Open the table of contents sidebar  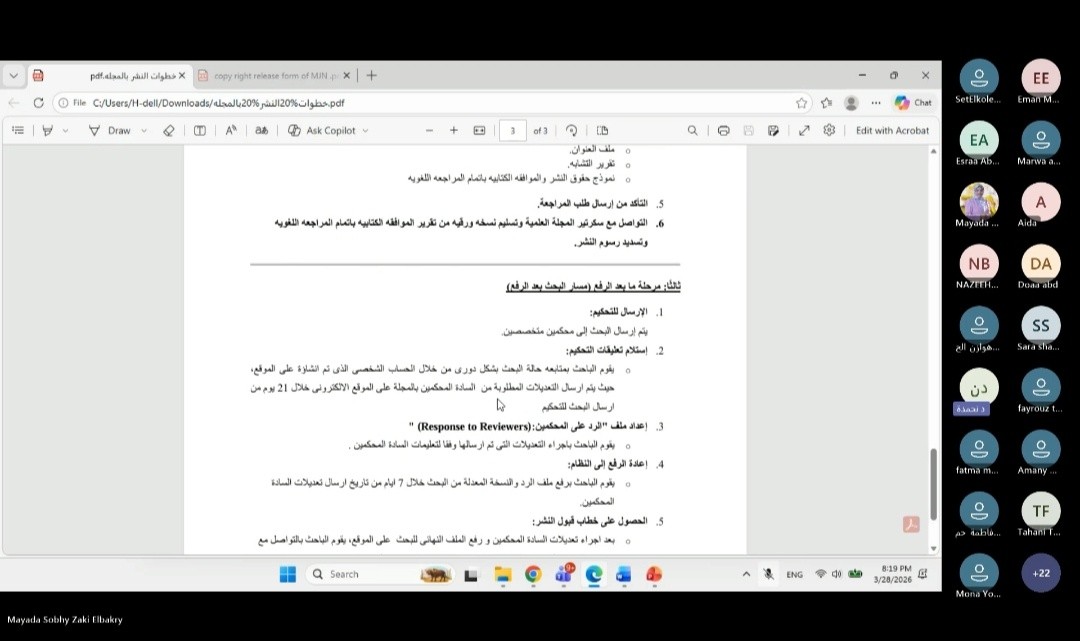tap(18, 130)
